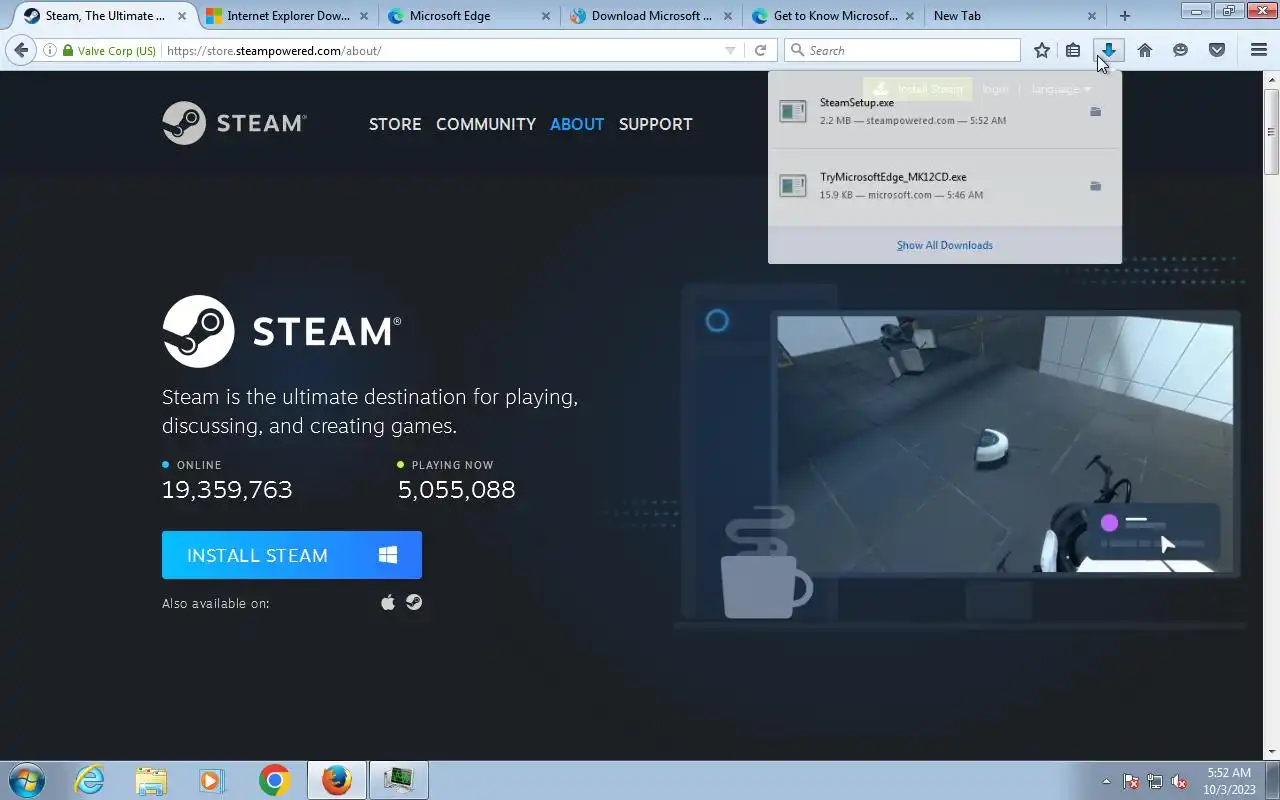This screenshot has height=800, width=1280.
Task: Switch to Get to Know Microsoft tab
Action: click(834, 16)
